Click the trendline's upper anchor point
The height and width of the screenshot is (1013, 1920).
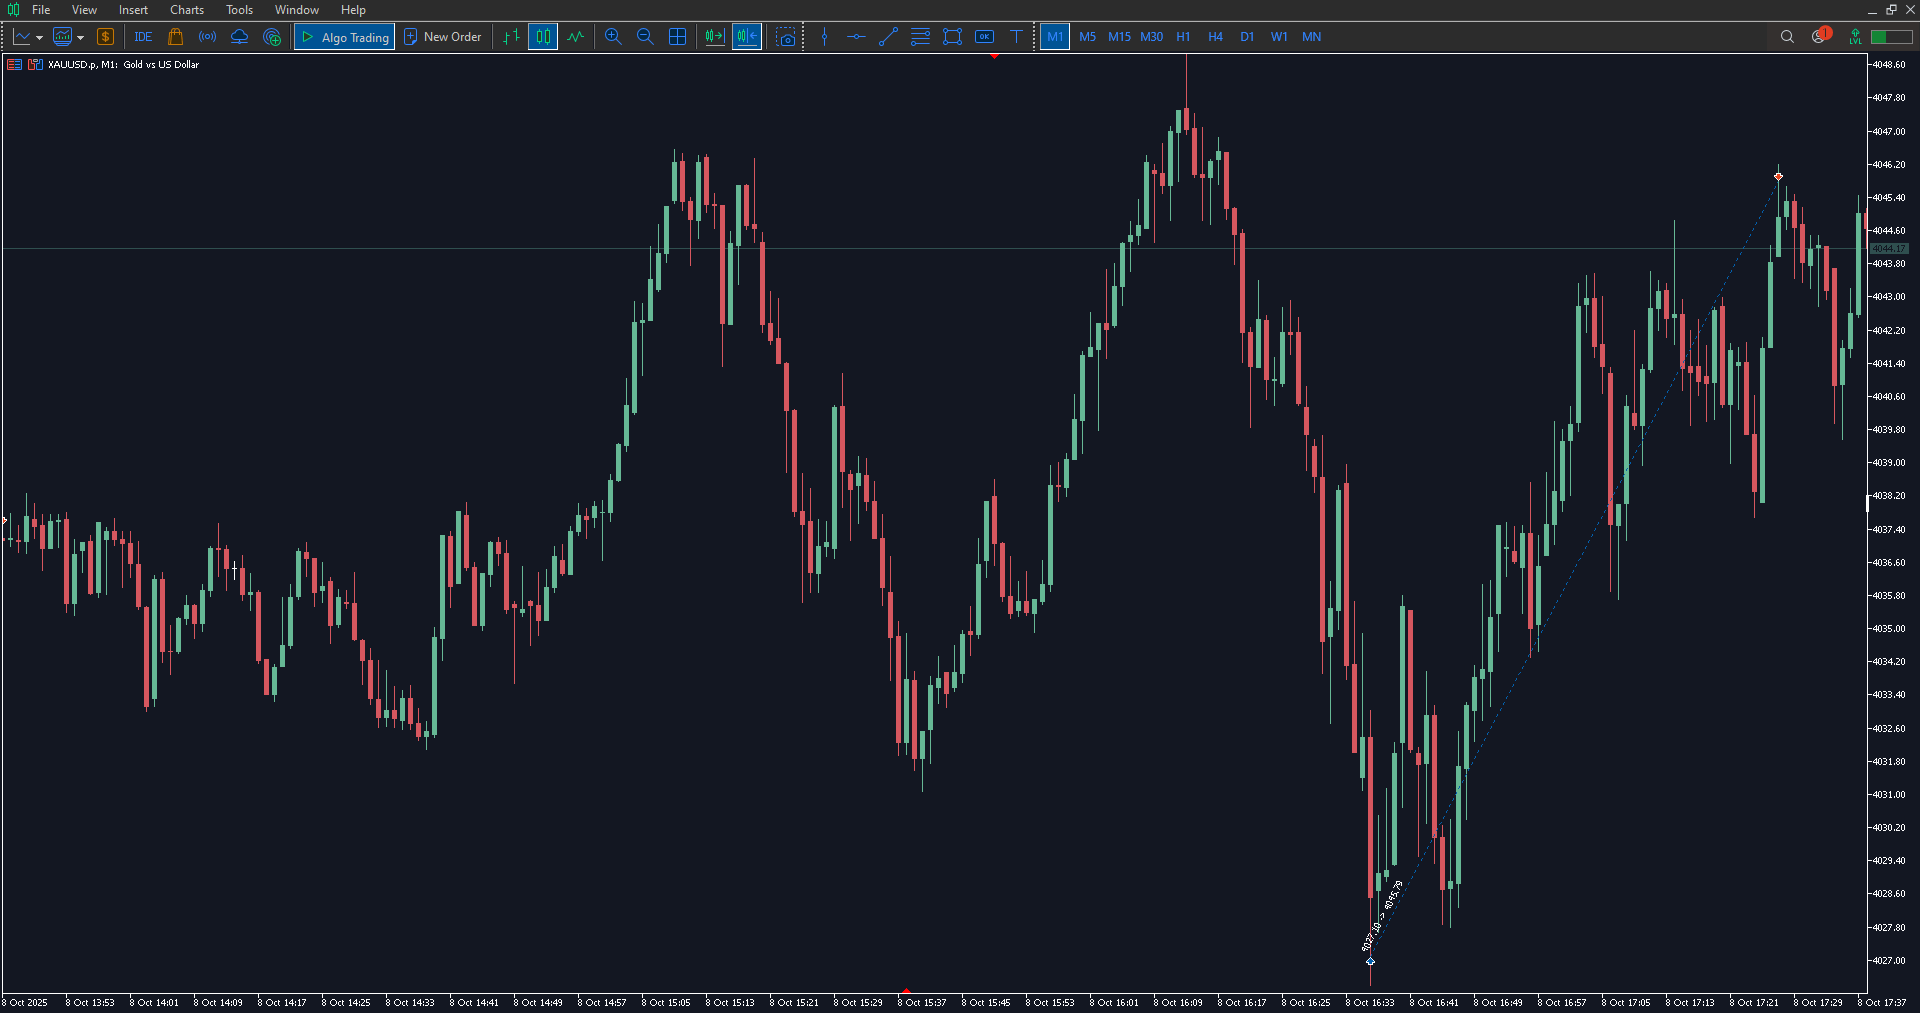coord(1778,176)
